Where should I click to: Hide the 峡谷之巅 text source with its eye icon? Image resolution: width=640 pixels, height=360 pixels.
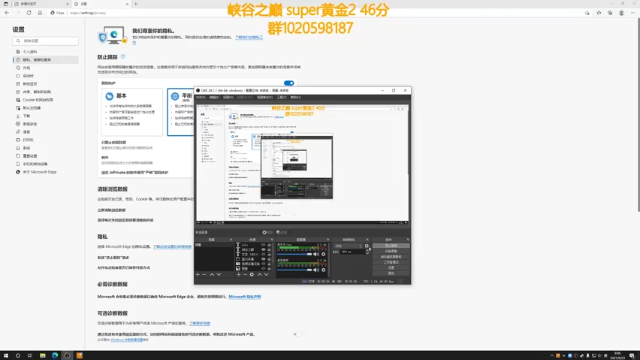coord(263,250)
